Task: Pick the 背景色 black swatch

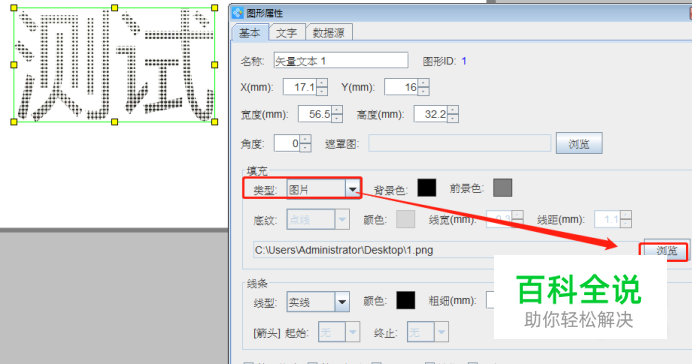Action: 427,188
